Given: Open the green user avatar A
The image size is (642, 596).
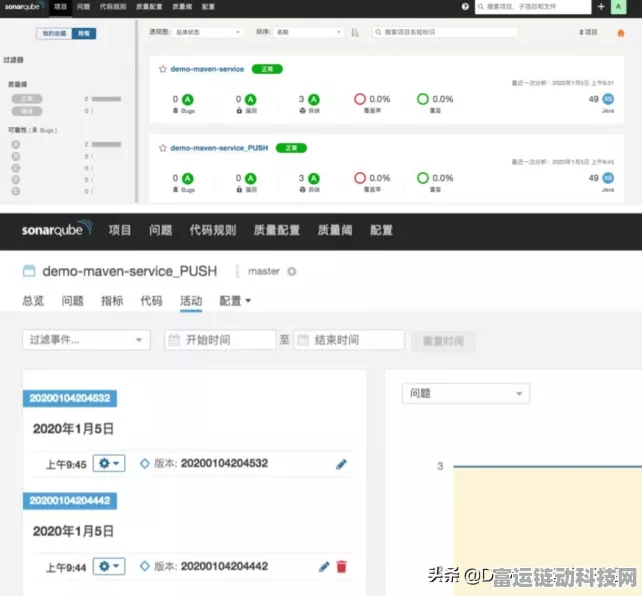Looking at the screenshot, I should pos(618,7).
